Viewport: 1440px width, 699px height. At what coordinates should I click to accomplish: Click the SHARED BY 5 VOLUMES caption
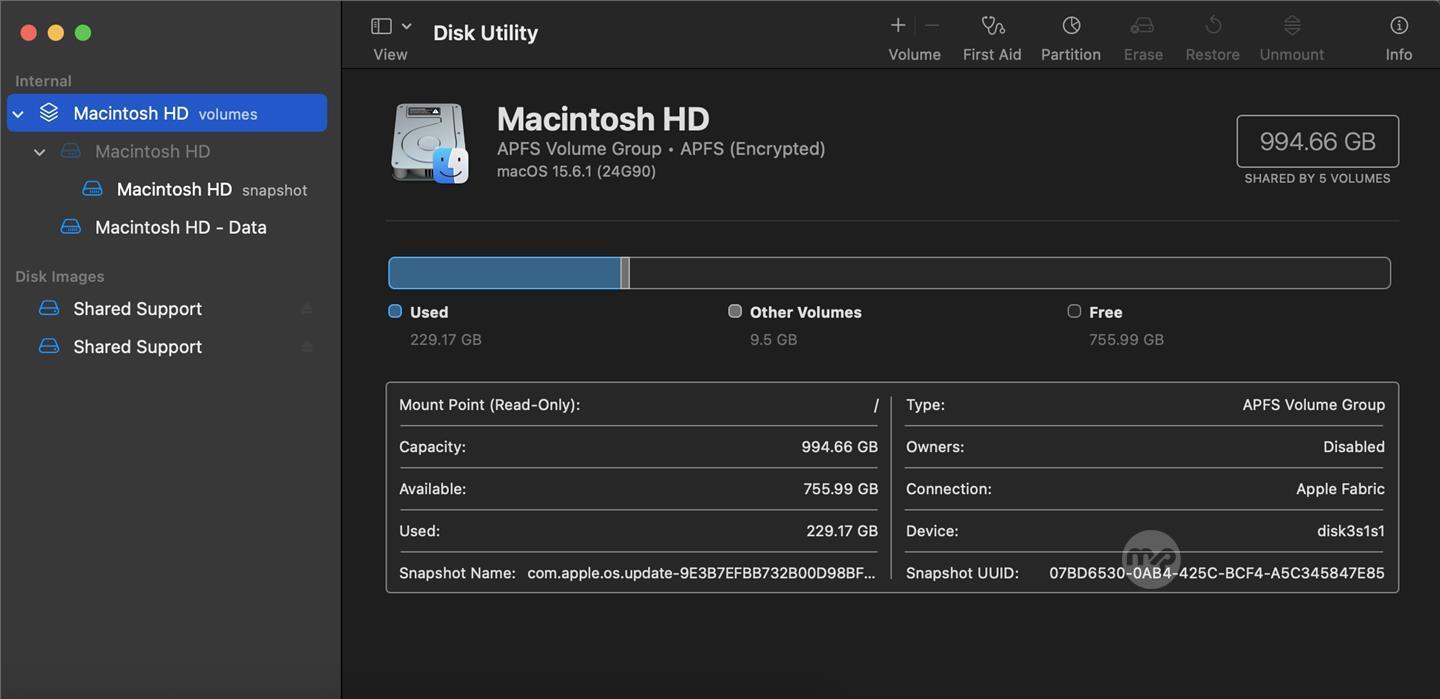point(1317,178)
